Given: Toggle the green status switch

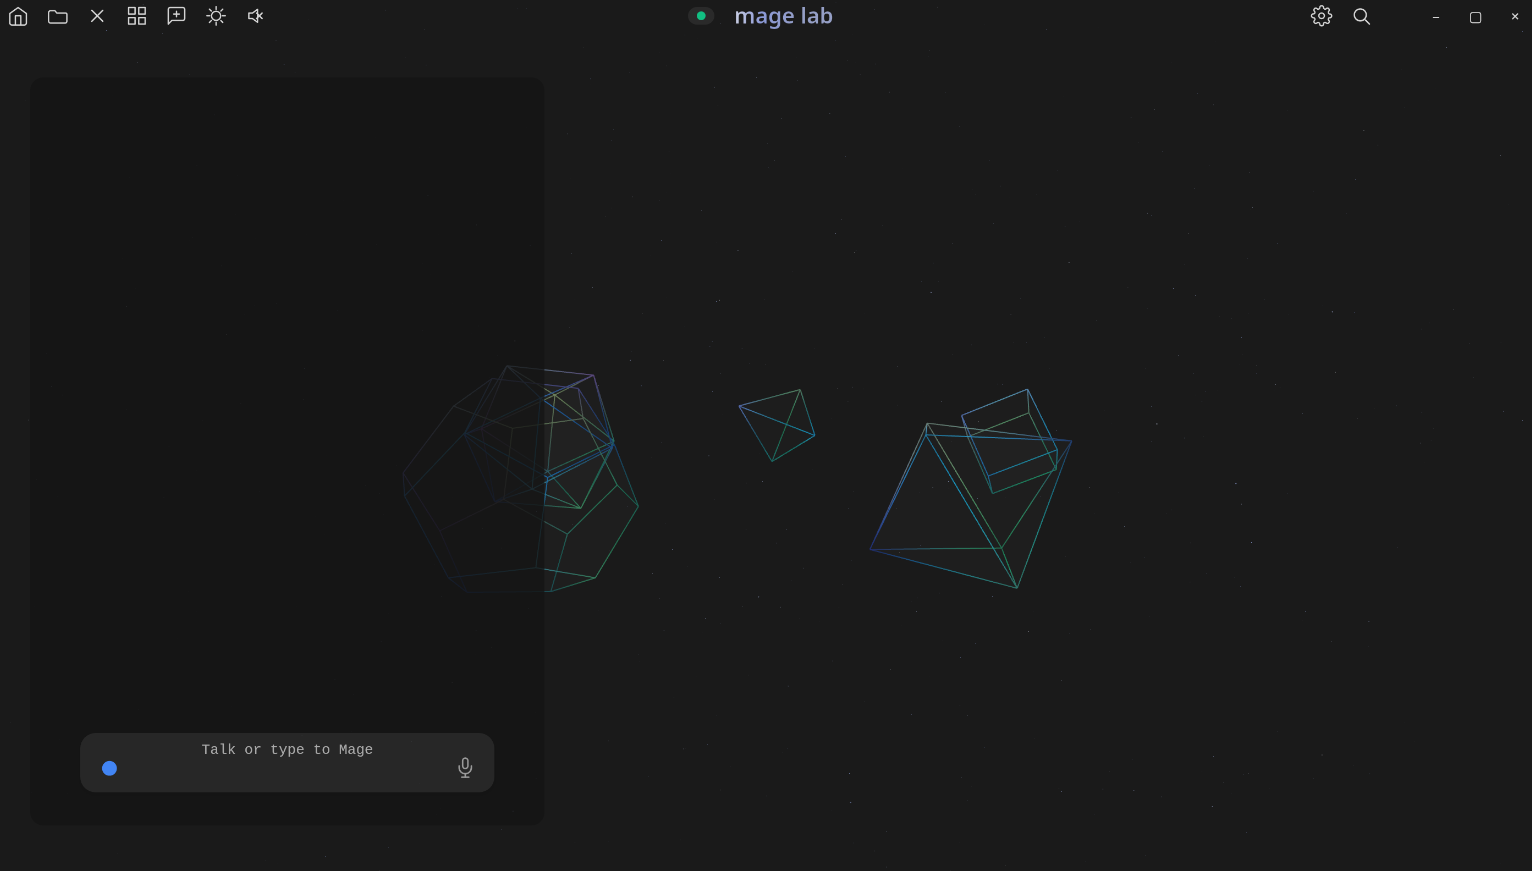Looking at the screenshot, I should (701, 16).
